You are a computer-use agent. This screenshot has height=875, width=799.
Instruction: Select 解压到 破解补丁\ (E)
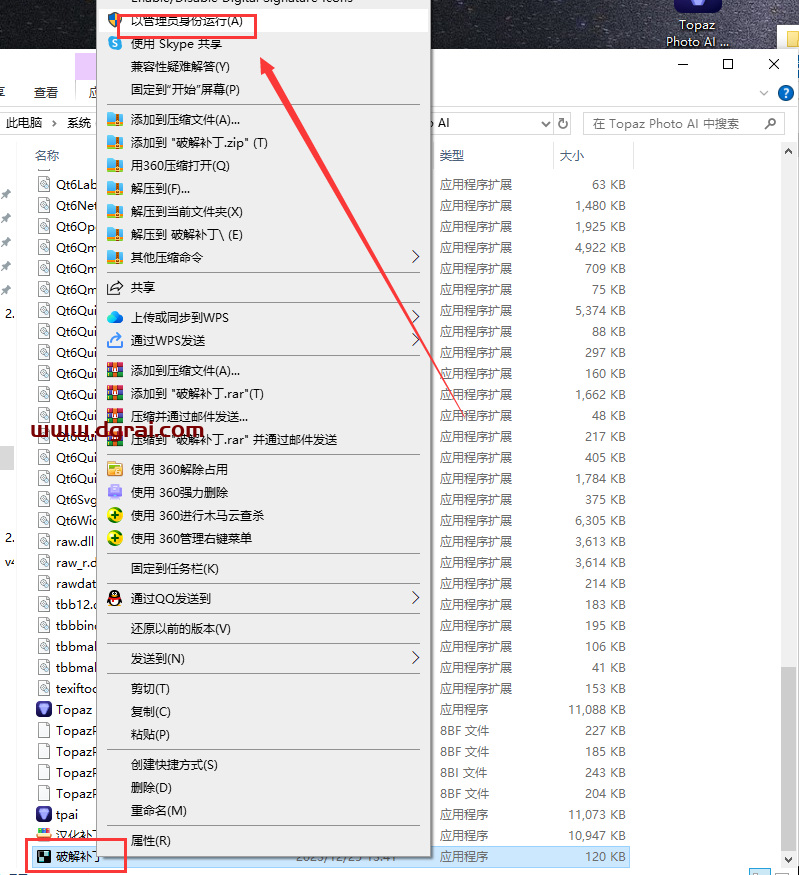(186, 234)
